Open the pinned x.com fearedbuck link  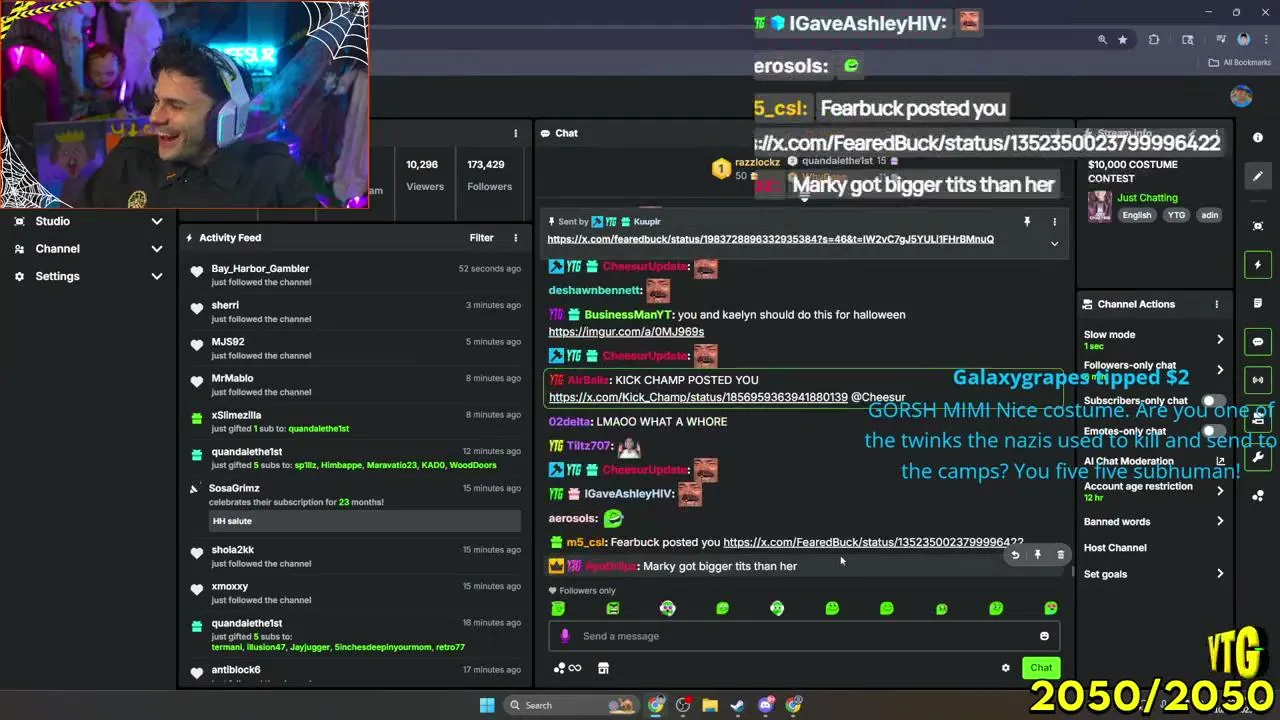tap(770, 240)
